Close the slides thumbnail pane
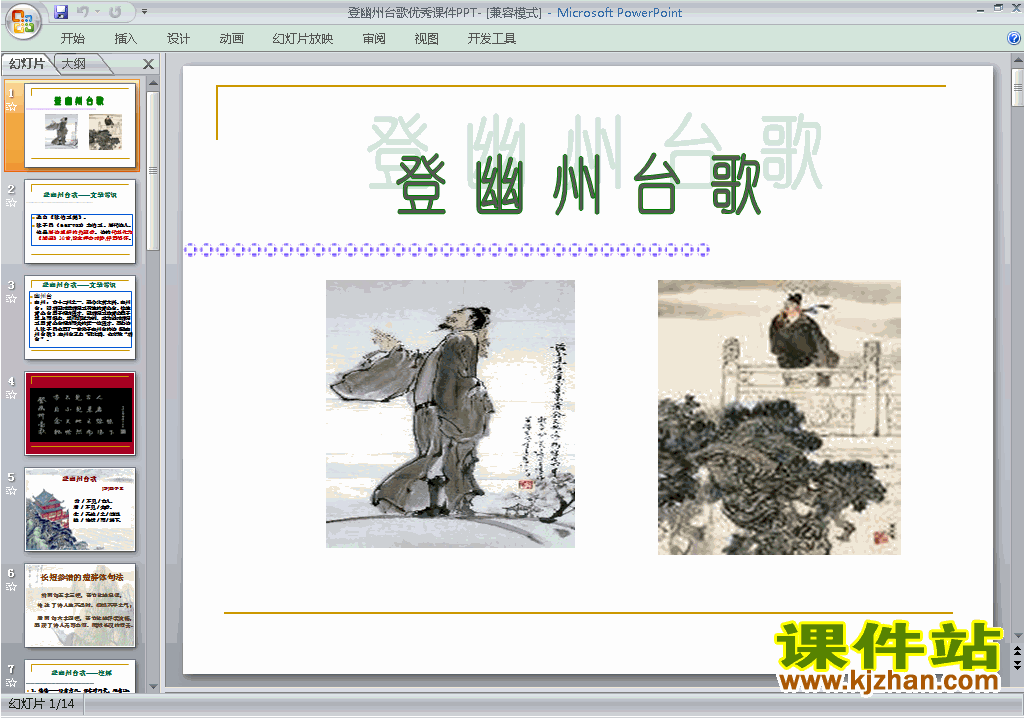This screenshot has width=1024, height=718. 148,64
